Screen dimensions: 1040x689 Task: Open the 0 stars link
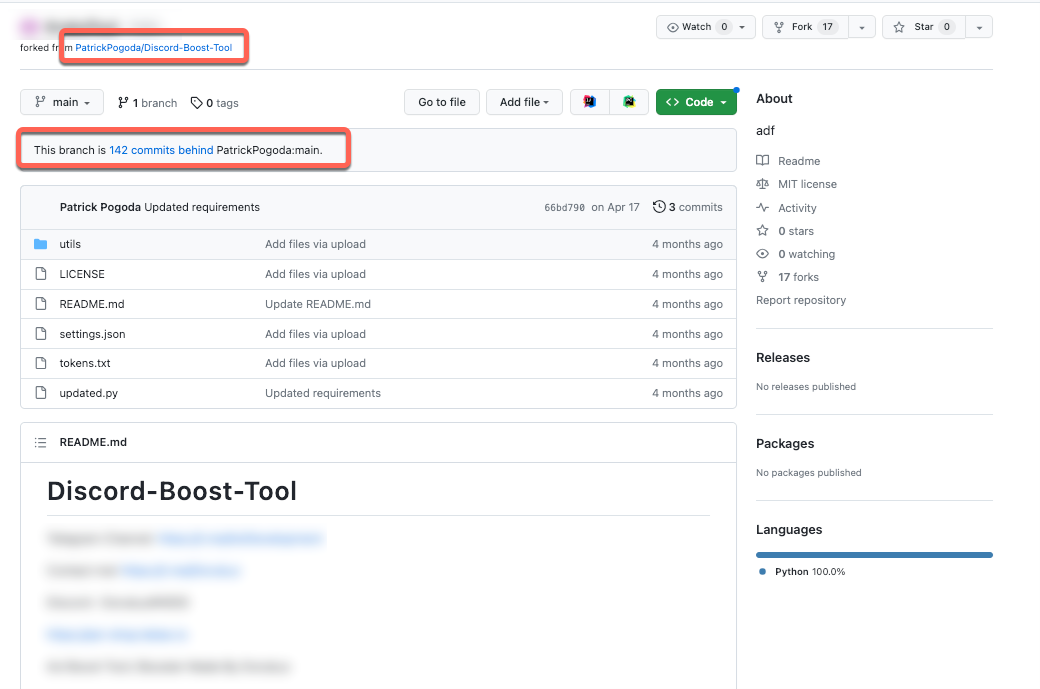796,231
